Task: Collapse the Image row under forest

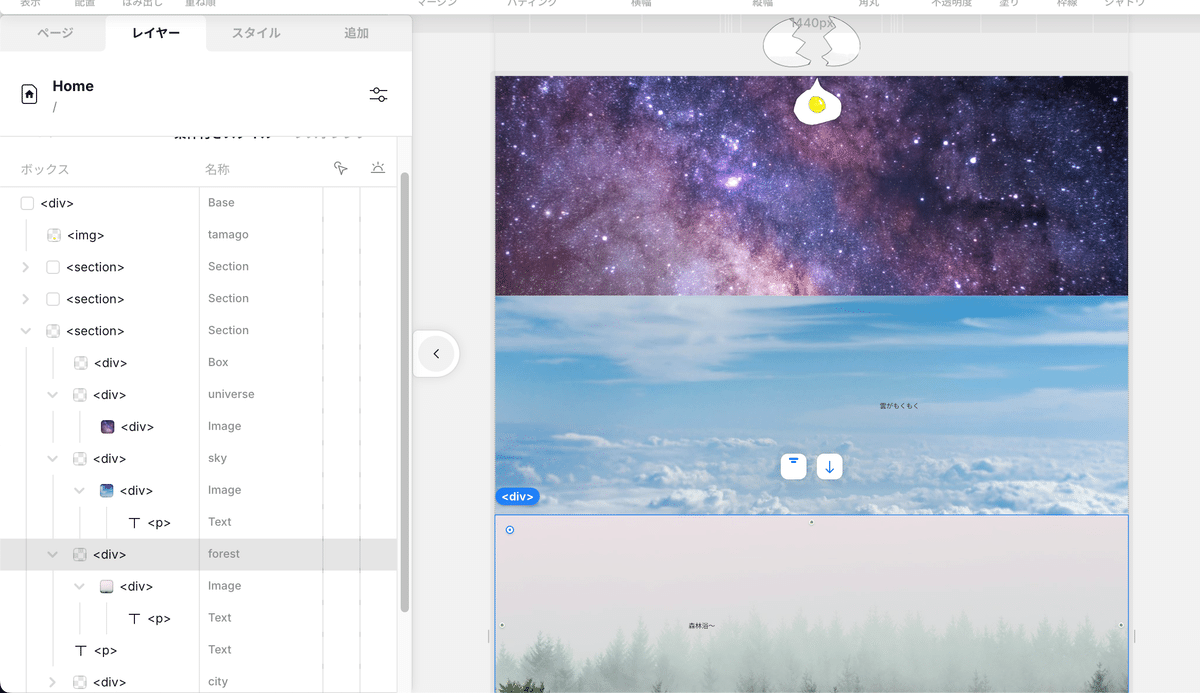Action: click(80, 587)
